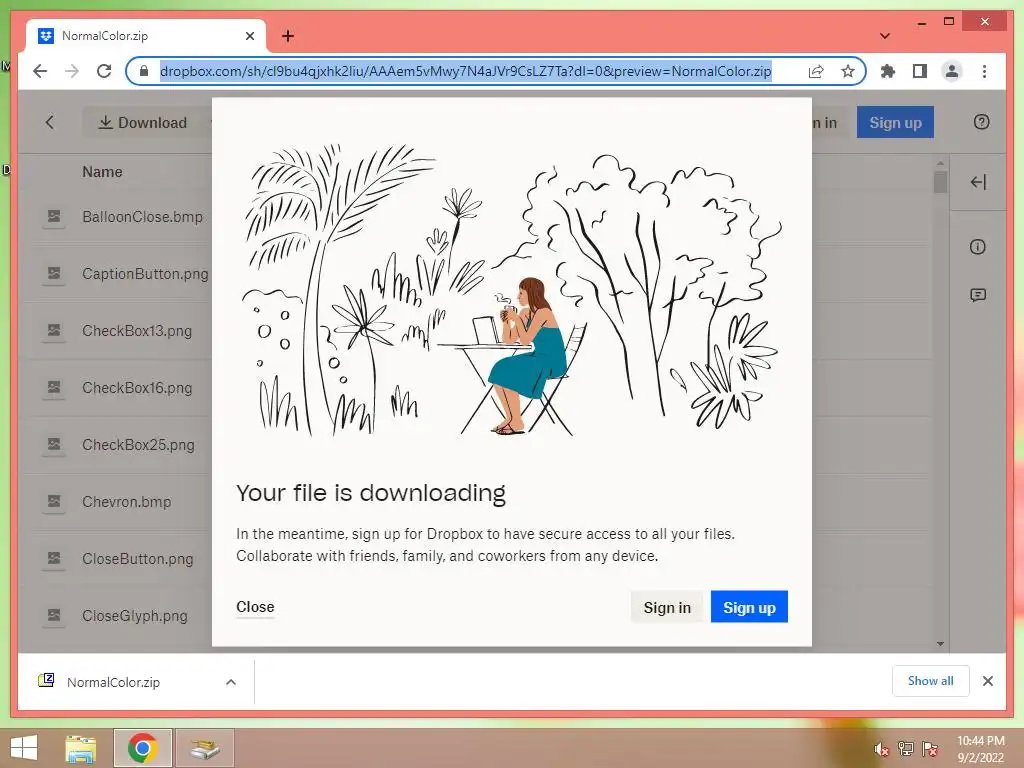Click blue Sign up button in dialog
The width and height of the screenshot is (1024, 768).
[x=749, y=607]
